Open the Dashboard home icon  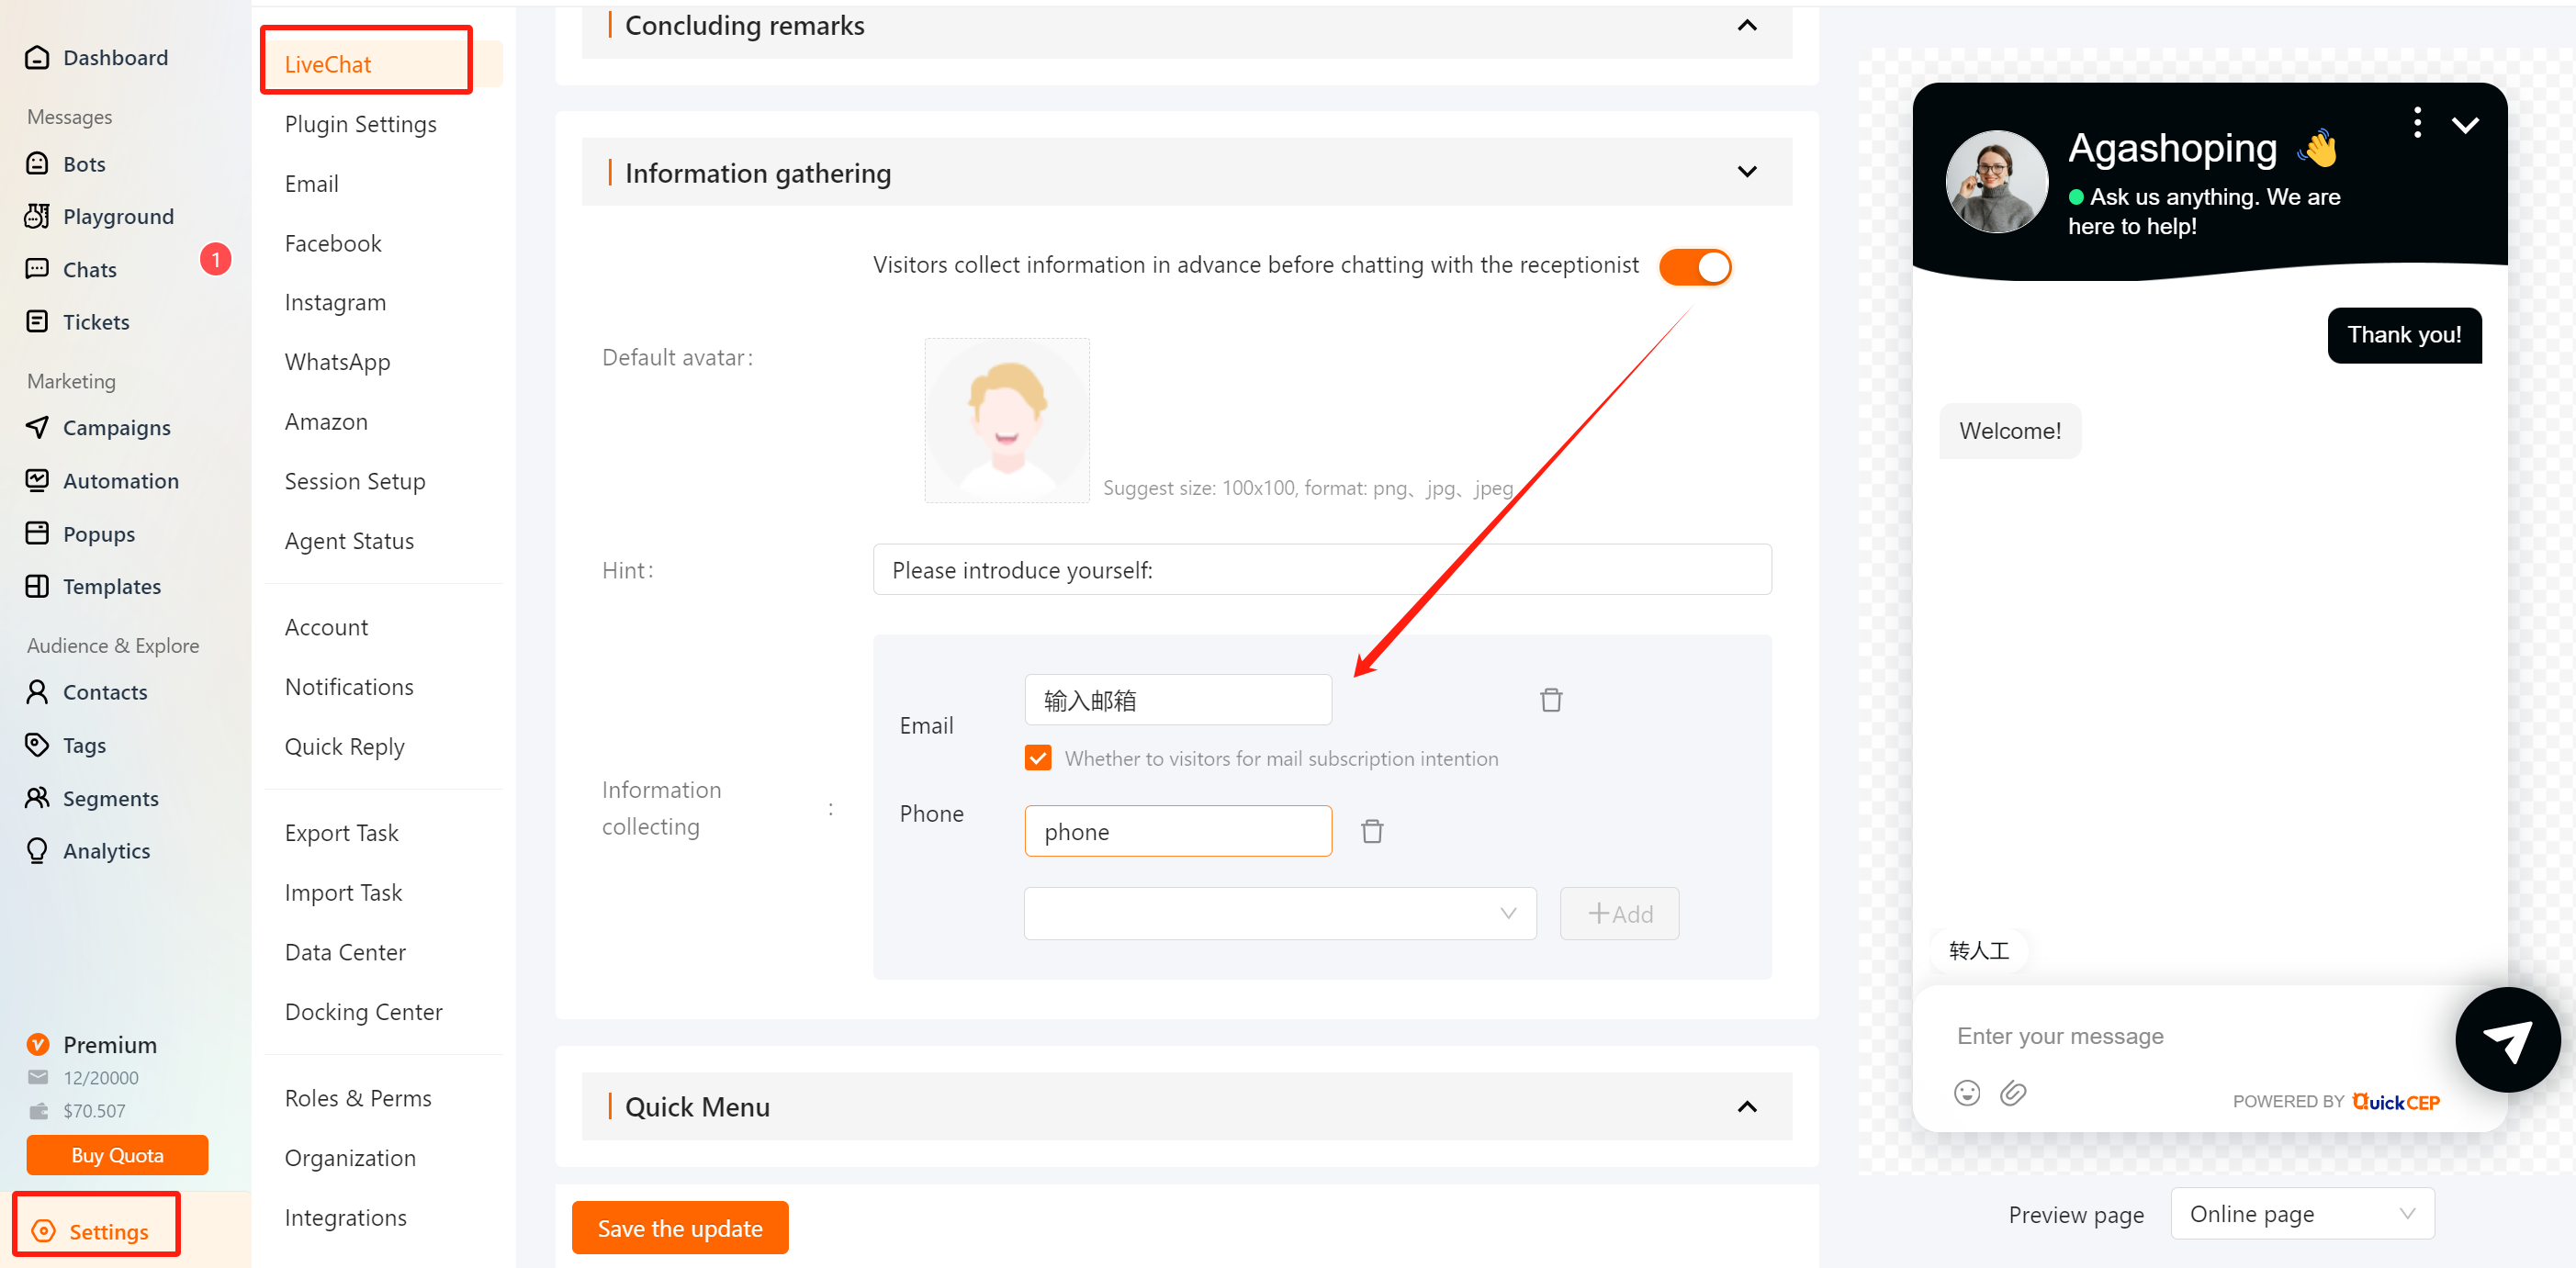click(37, 58)
